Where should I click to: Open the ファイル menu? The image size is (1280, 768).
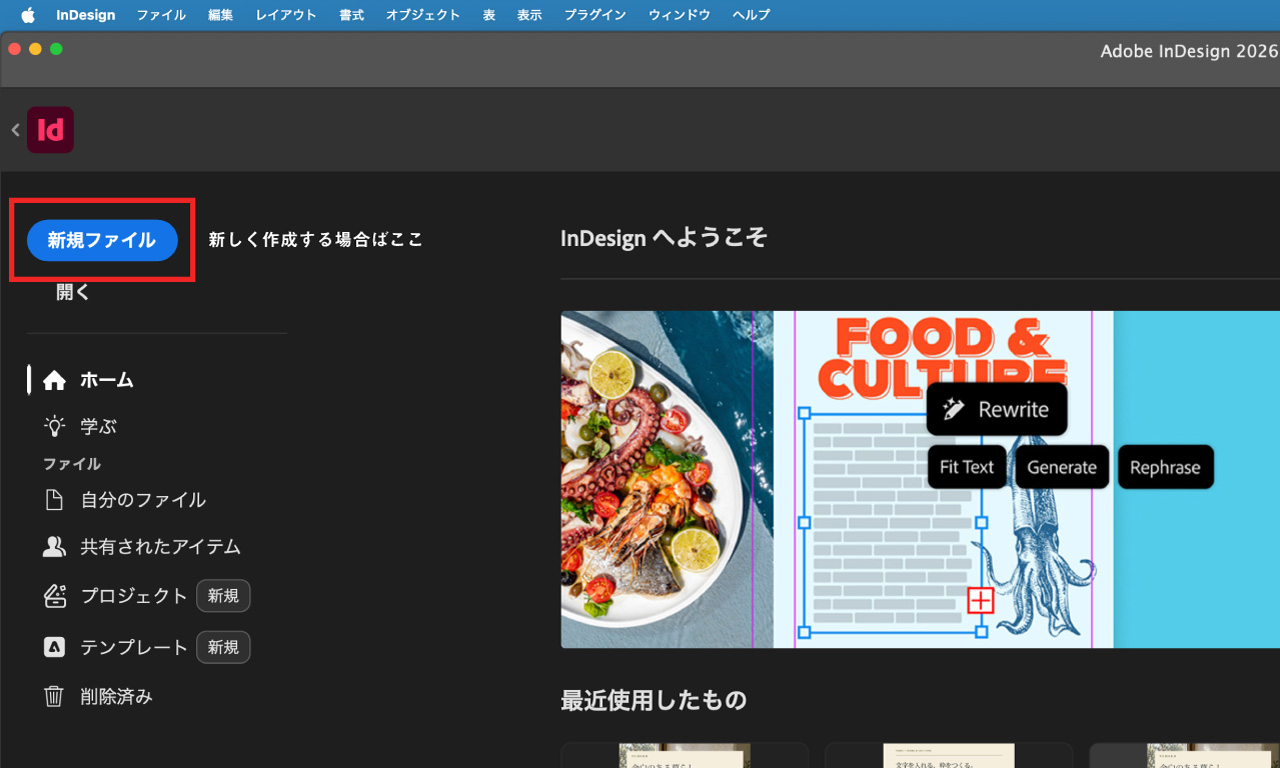pyautogui.click(x=161, y=15)
